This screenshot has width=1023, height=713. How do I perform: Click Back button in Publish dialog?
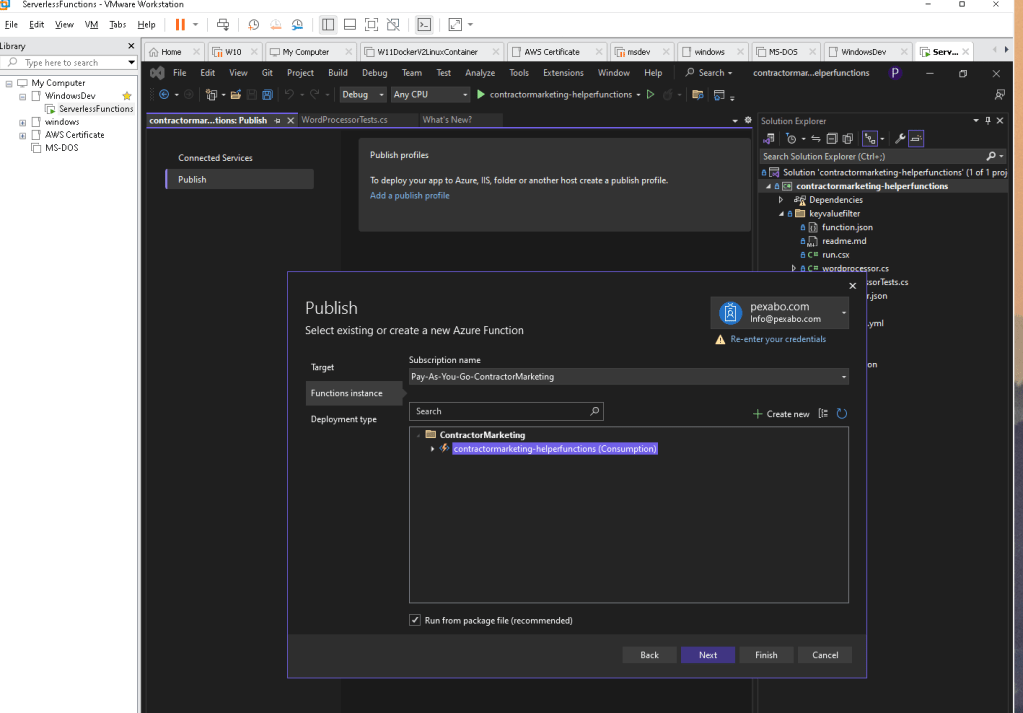pyautogui.click(x=649, y=655)
